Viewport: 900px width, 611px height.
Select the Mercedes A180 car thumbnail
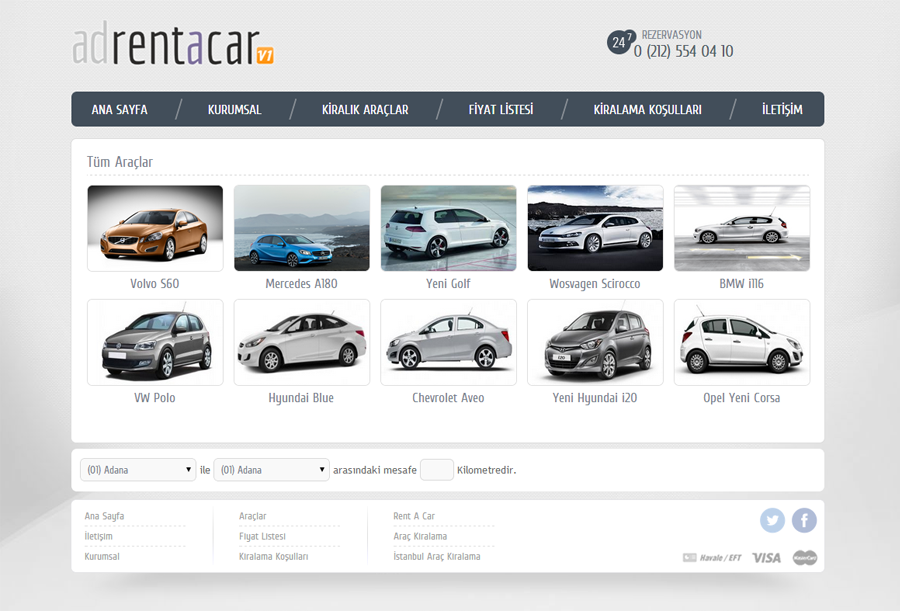pyautogui.click(x=302, y=228)
